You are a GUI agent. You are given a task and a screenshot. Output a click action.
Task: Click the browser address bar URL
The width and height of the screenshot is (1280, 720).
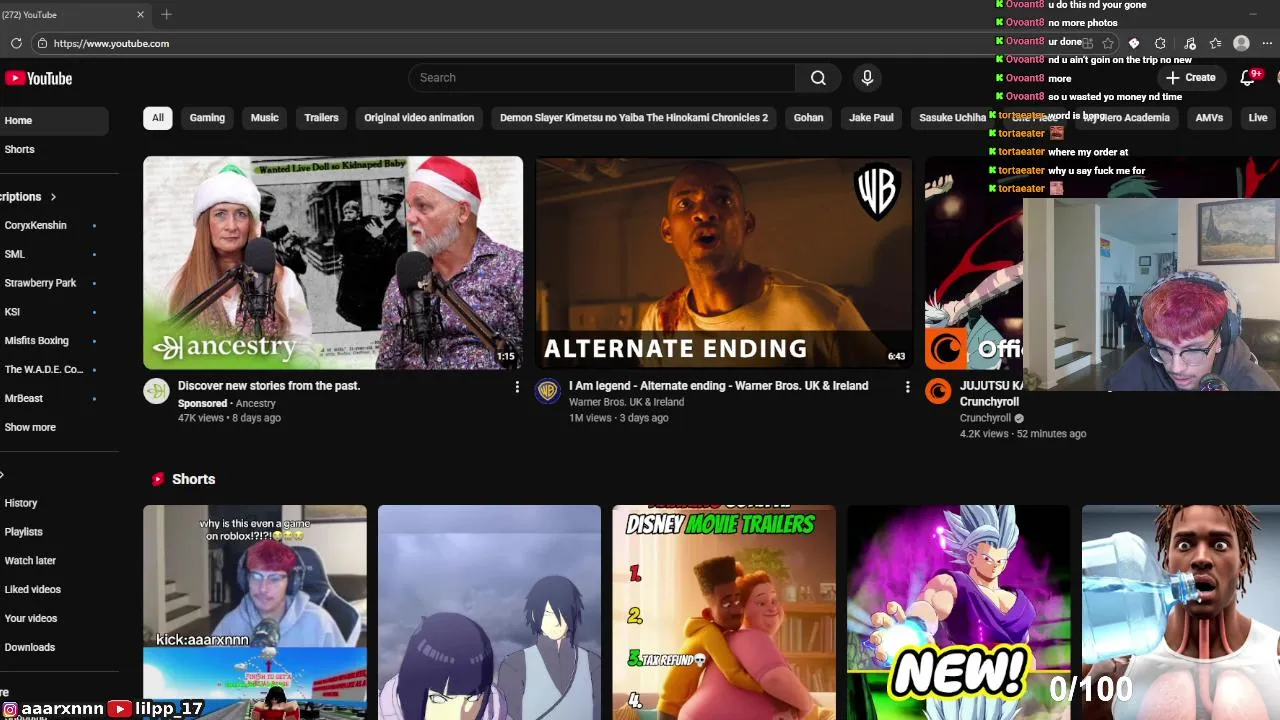click(x=111, y=43)
